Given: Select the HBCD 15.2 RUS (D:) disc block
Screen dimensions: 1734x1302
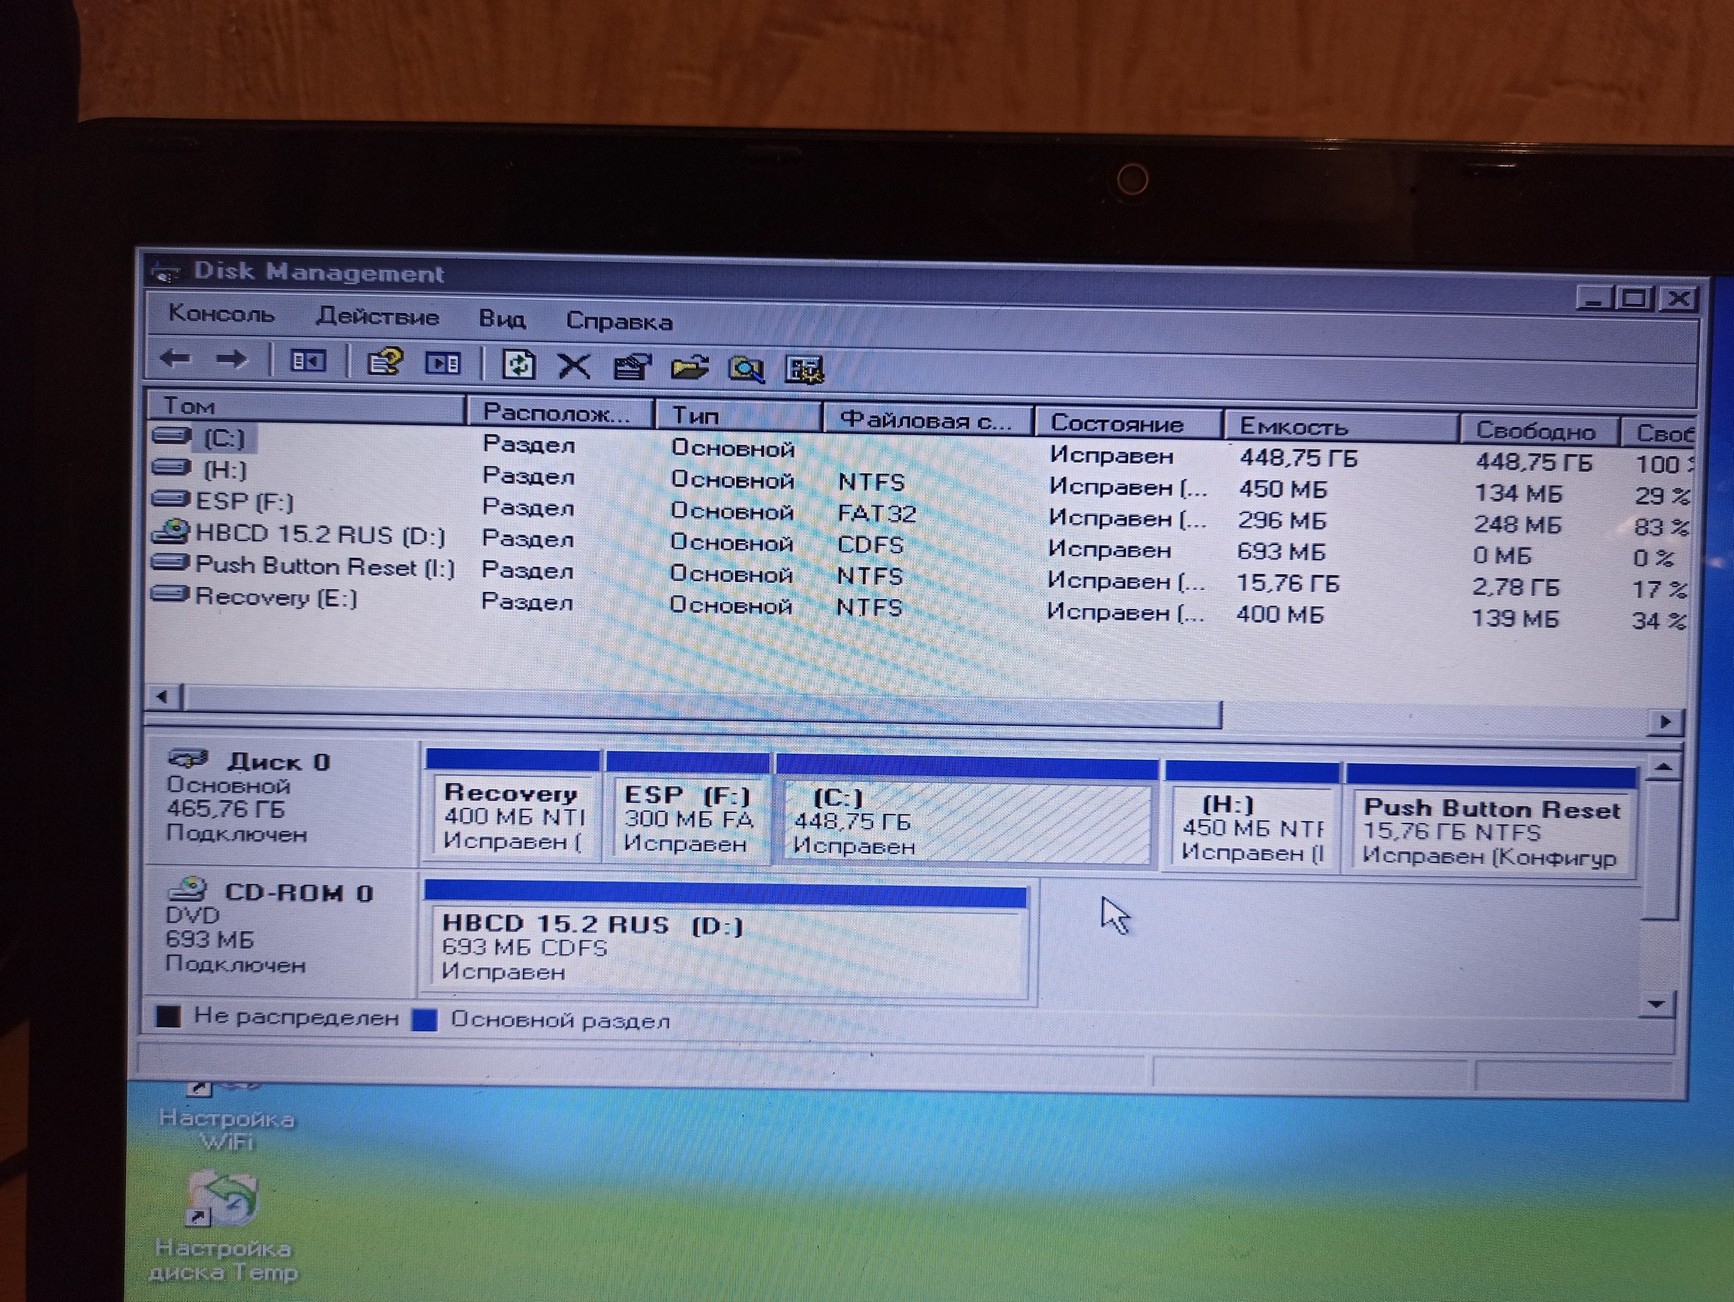Looking at the screenshot, I should point(726,939).
